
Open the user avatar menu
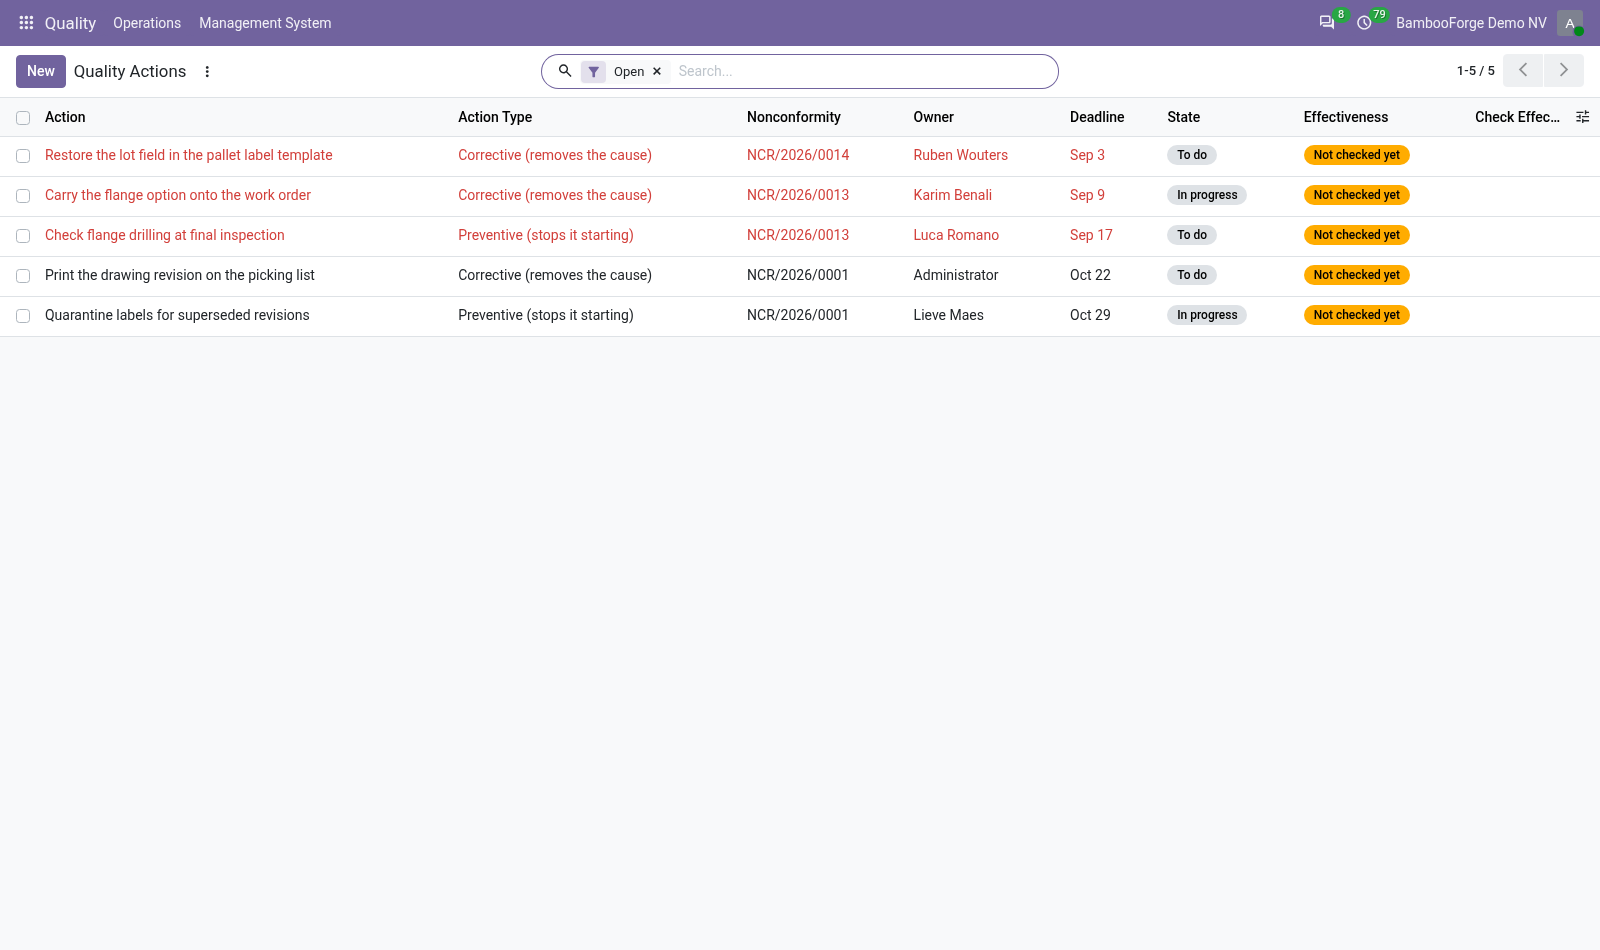tap(1570, 23)
